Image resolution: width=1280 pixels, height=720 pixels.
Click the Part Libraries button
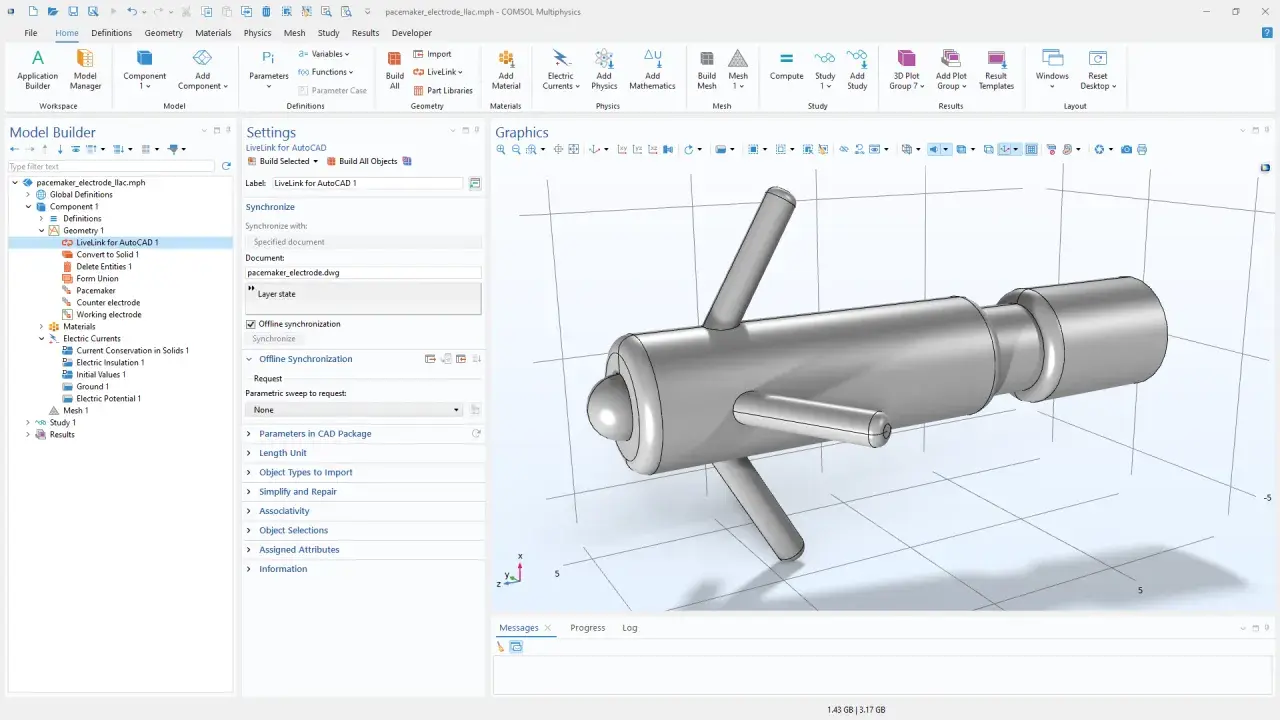pos(443,90)
